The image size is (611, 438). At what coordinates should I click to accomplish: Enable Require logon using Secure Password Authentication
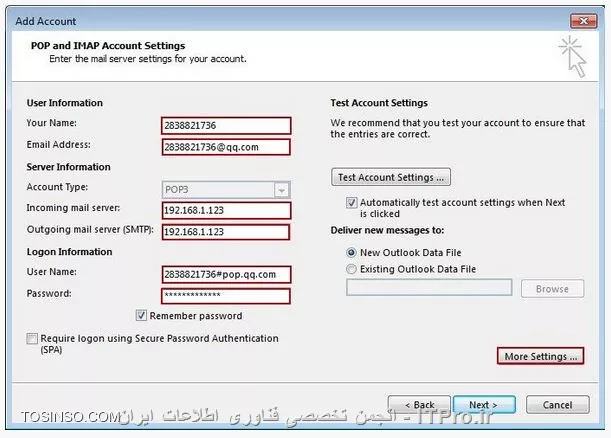[32, 338]
